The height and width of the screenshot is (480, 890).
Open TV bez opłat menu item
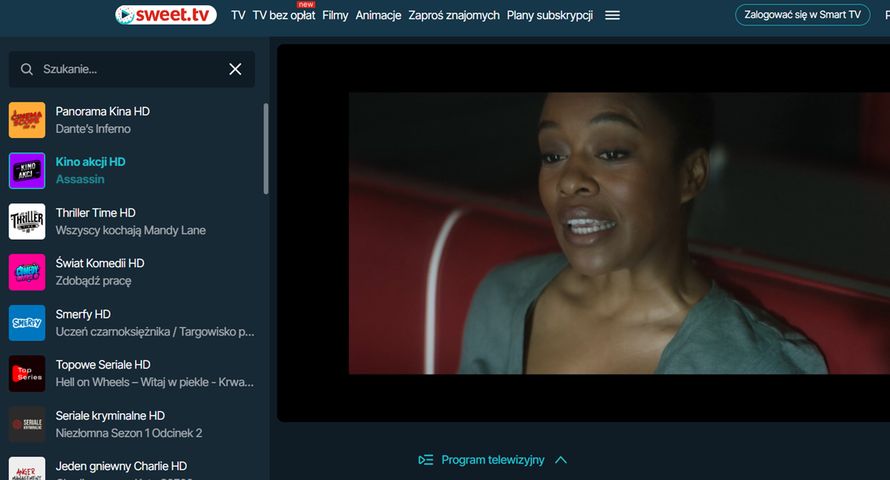tap(284, 15)
